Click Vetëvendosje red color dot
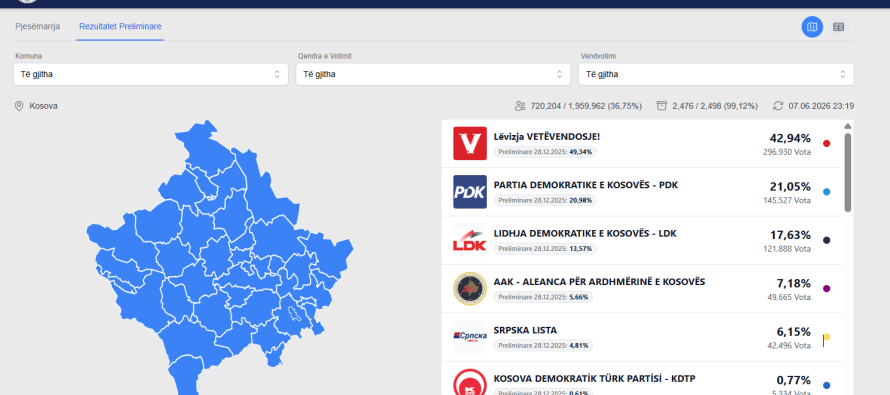The height and width of the screenshot is (395, 890). 826,144
